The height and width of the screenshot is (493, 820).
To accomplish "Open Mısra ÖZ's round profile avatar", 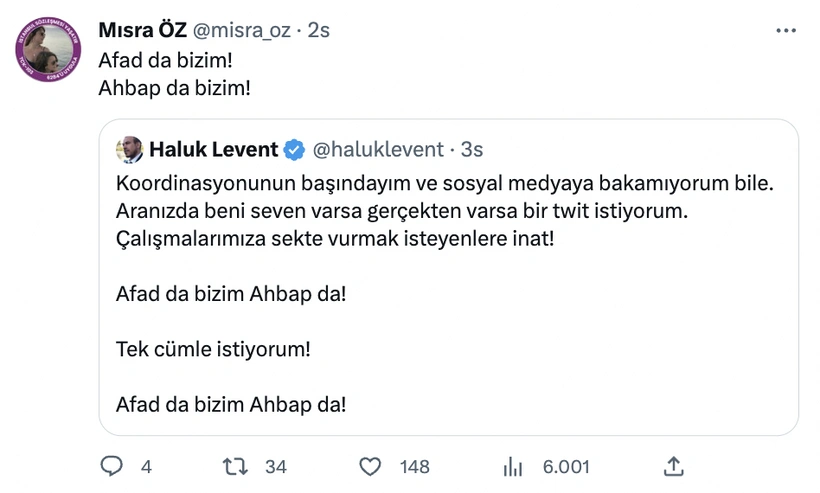I will [x=49, y=50].
